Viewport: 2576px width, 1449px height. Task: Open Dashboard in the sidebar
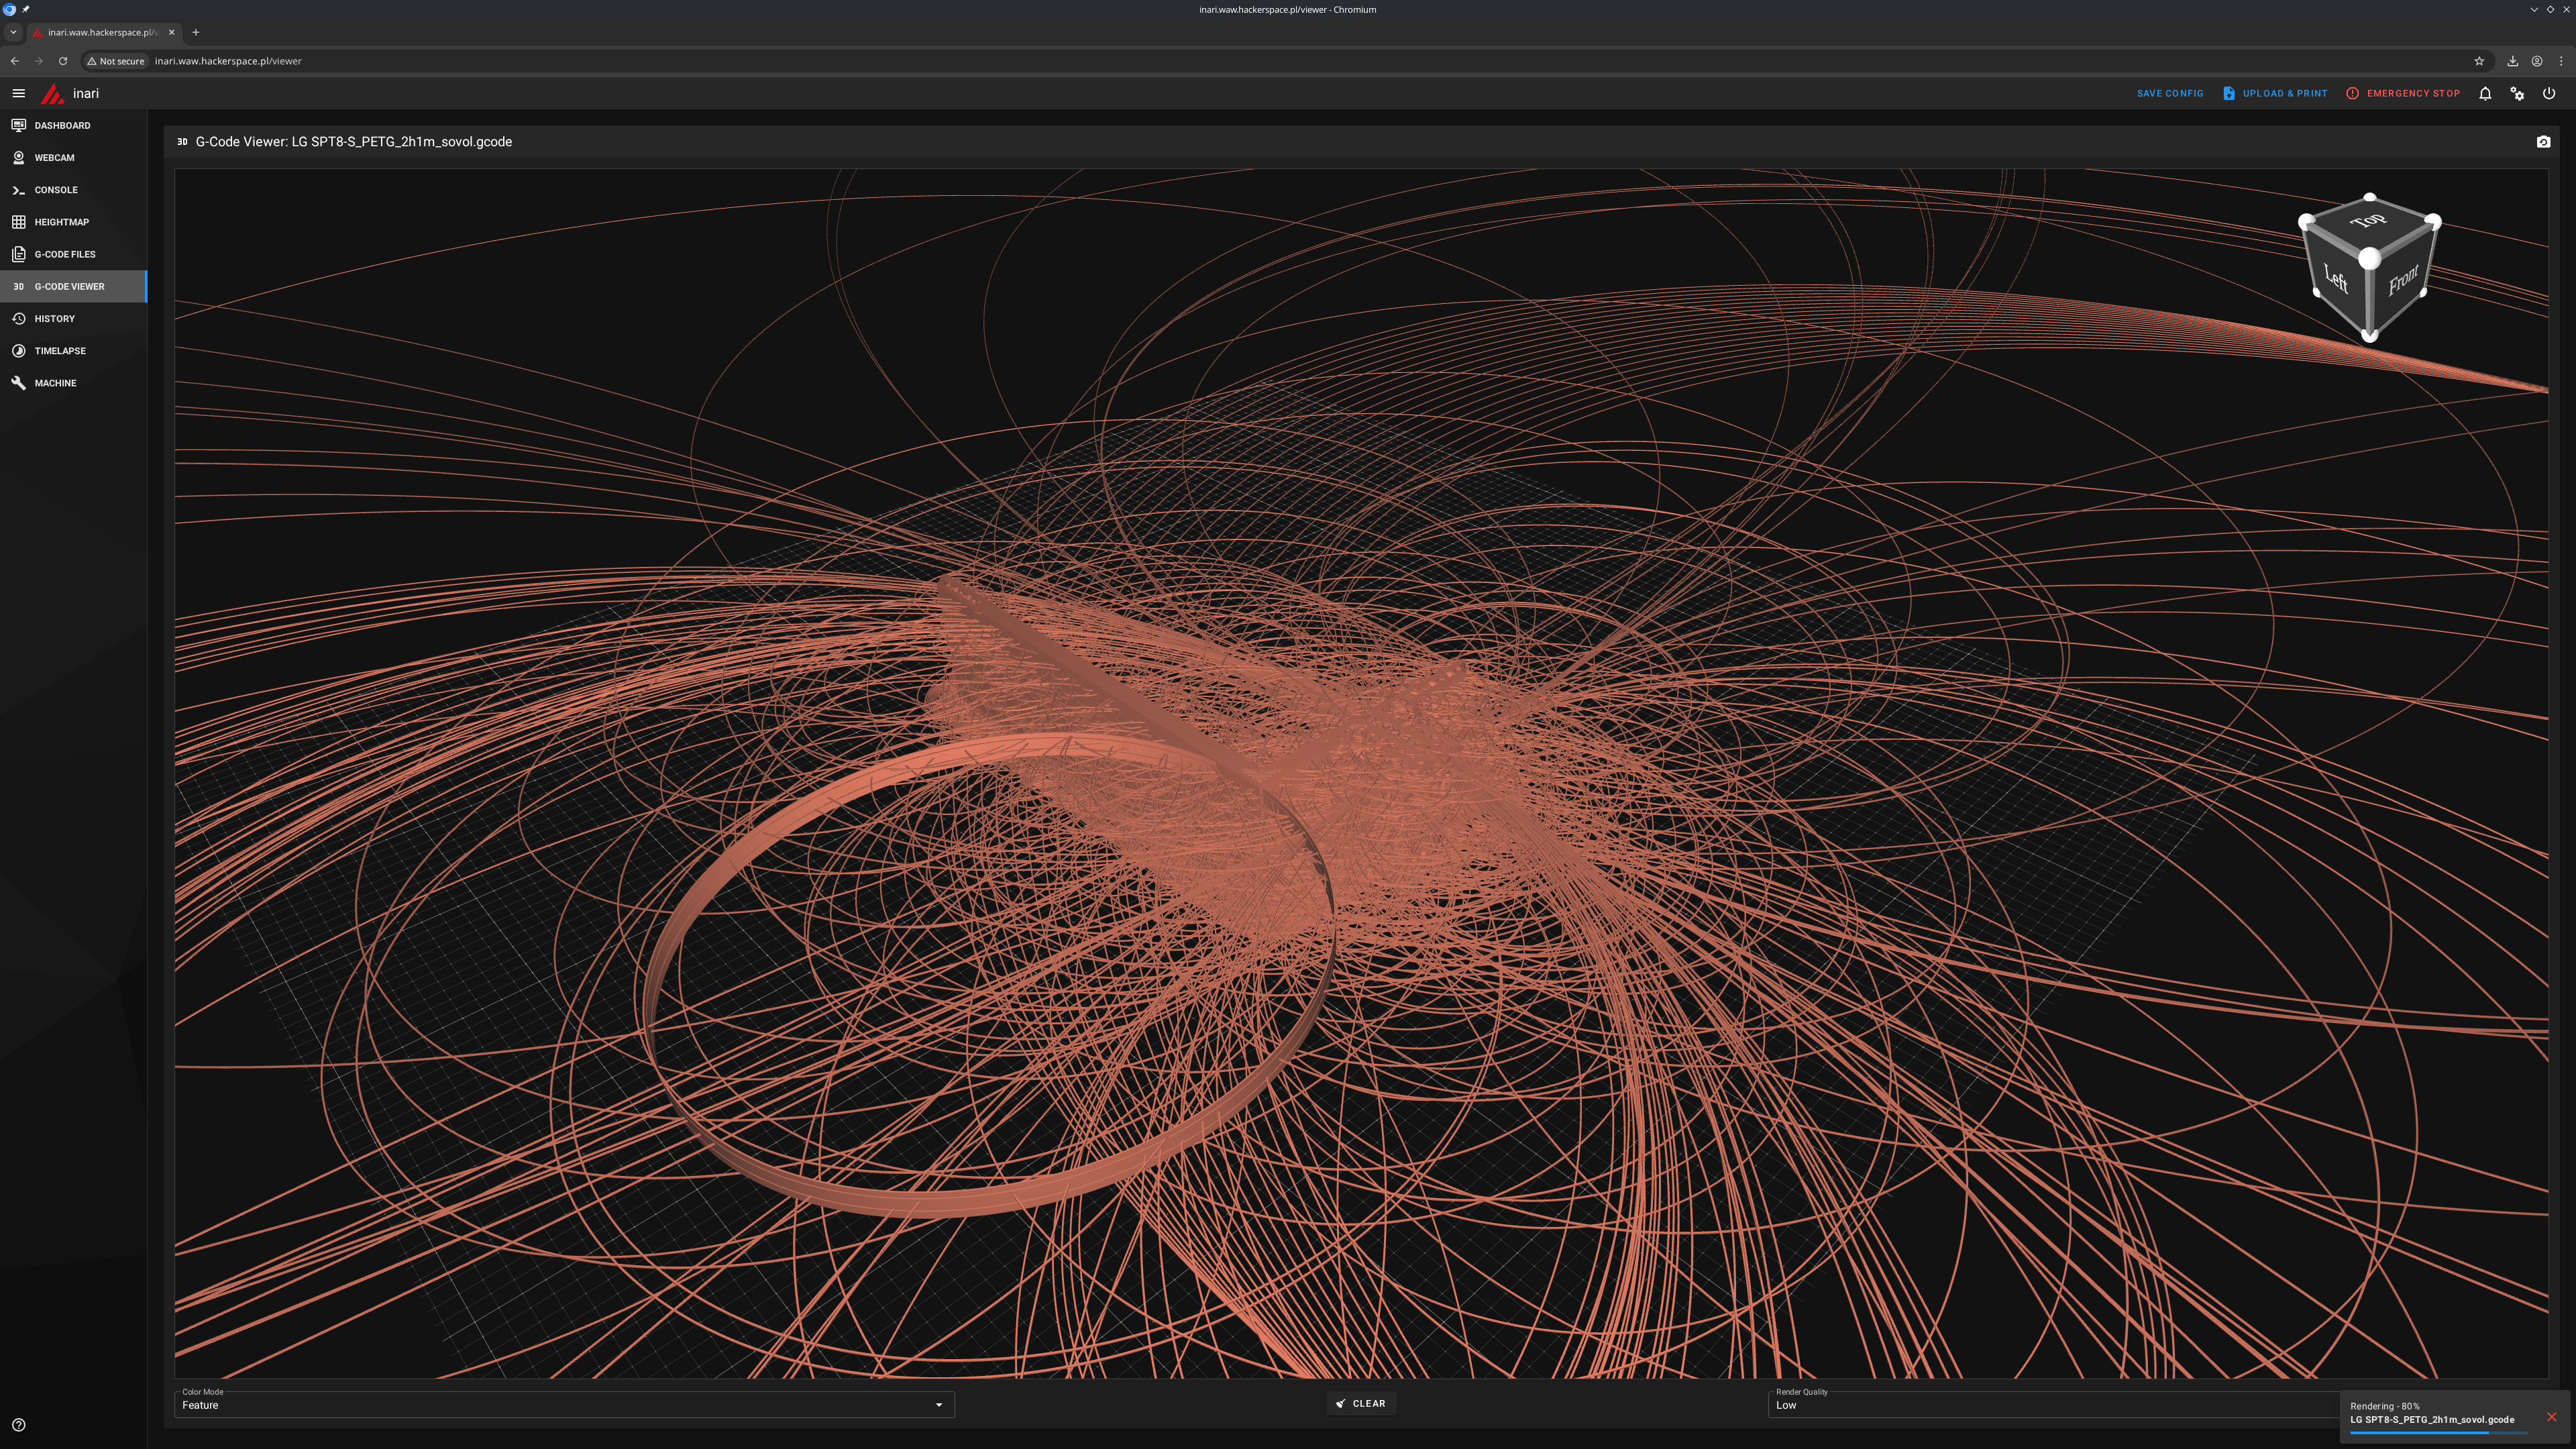click(x=74, y=125)
